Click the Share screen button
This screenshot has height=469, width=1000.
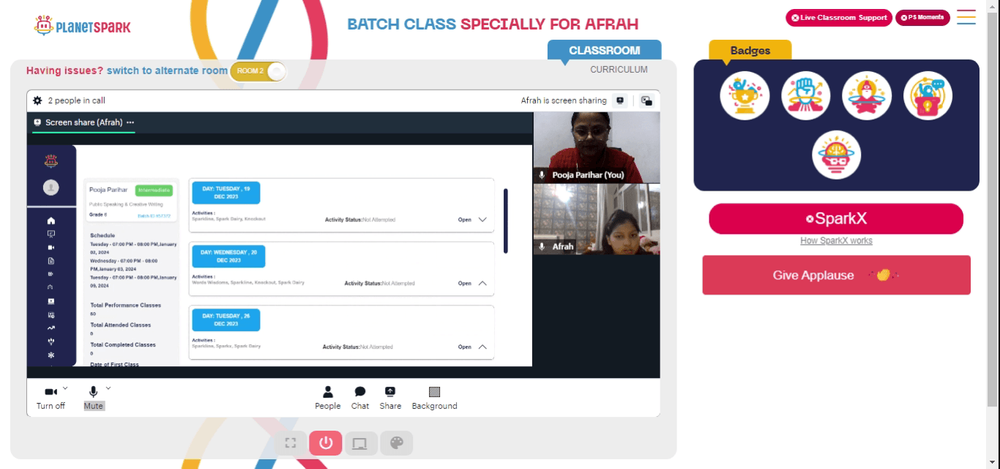(390, 398)
